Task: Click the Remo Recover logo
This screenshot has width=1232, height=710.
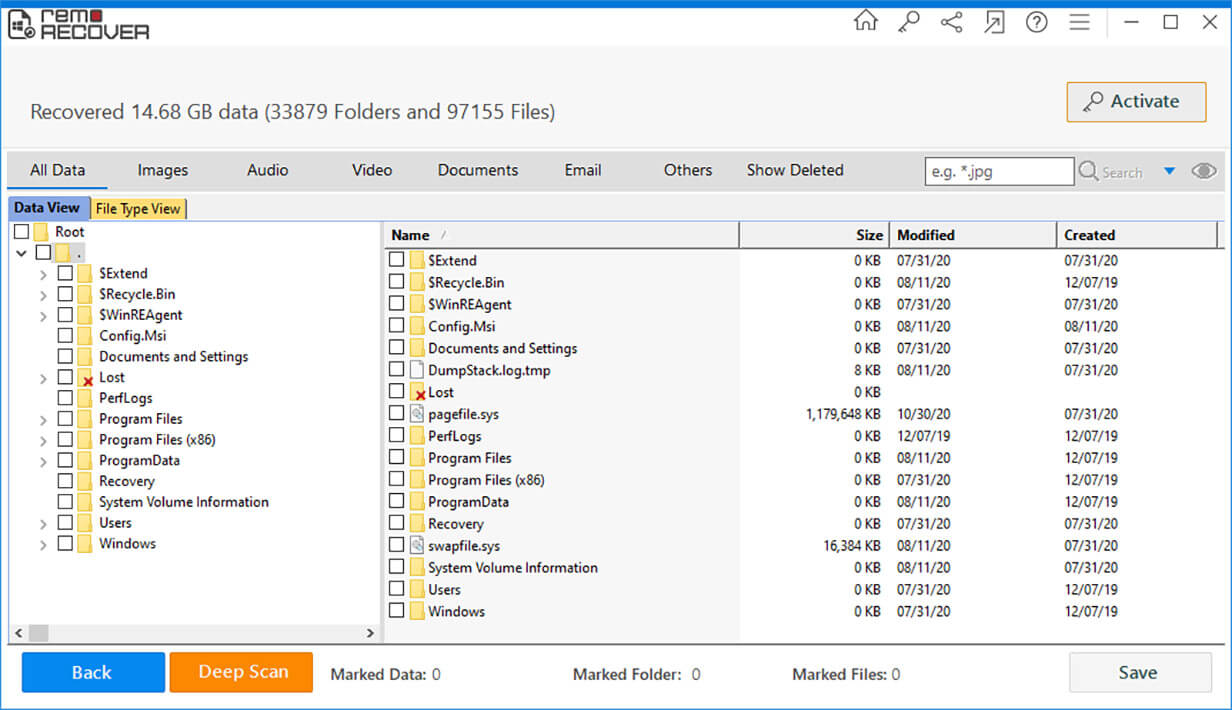Action: (78, 24)
